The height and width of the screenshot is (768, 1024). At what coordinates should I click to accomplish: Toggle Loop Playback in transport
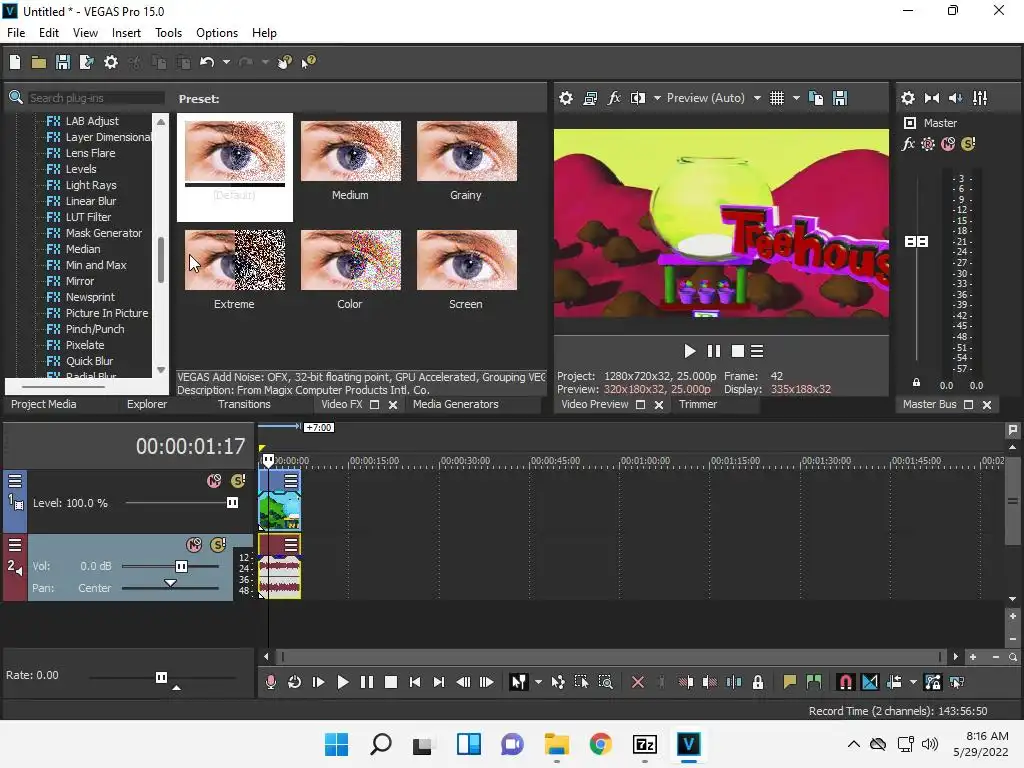[295, 682]
